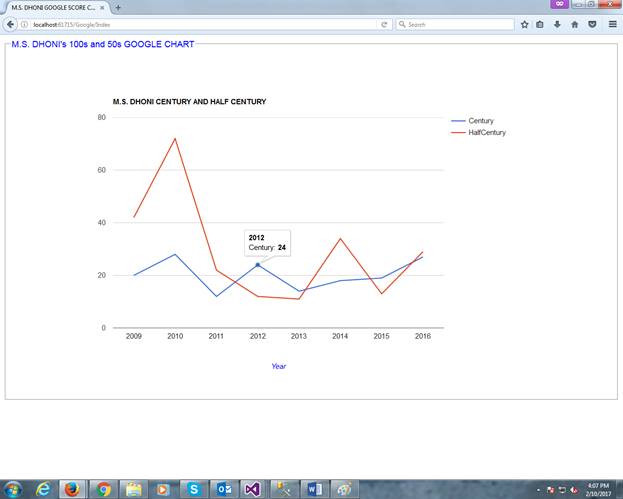Click the blue Century line swatch in legend
The width and height of the screenshot is (623, 499).
click(x=458, y=121)
